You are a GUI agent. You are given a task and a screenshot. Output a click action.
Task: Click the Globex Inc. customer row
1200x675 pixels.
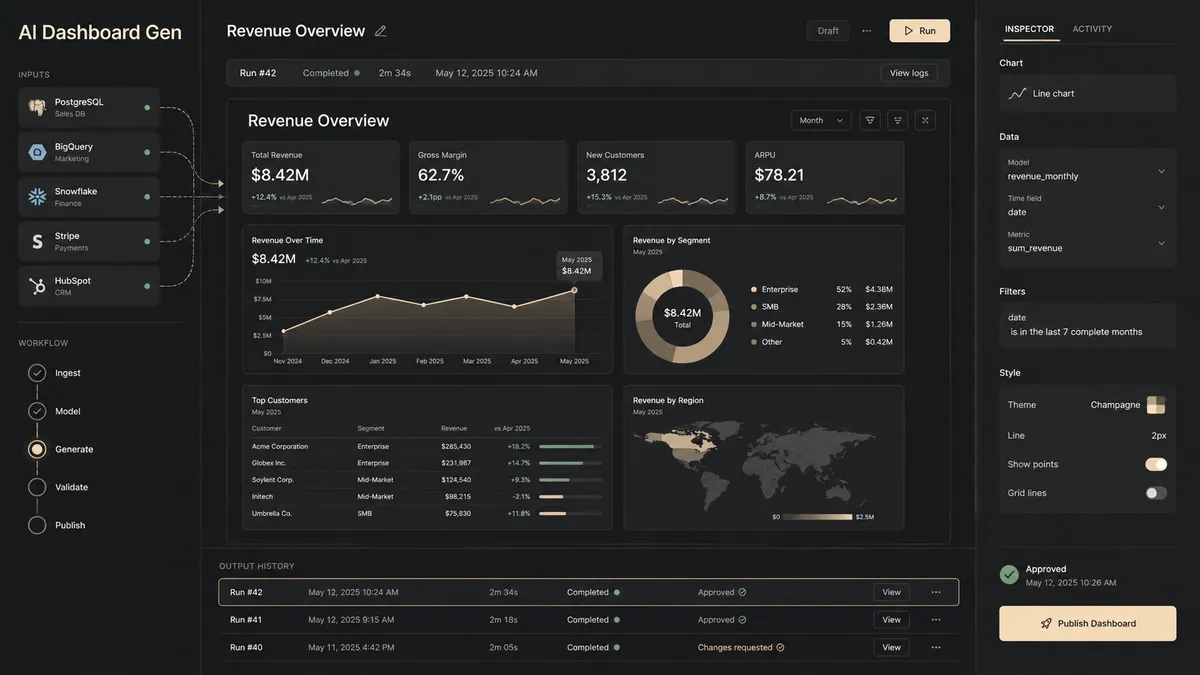coord(427,463)
